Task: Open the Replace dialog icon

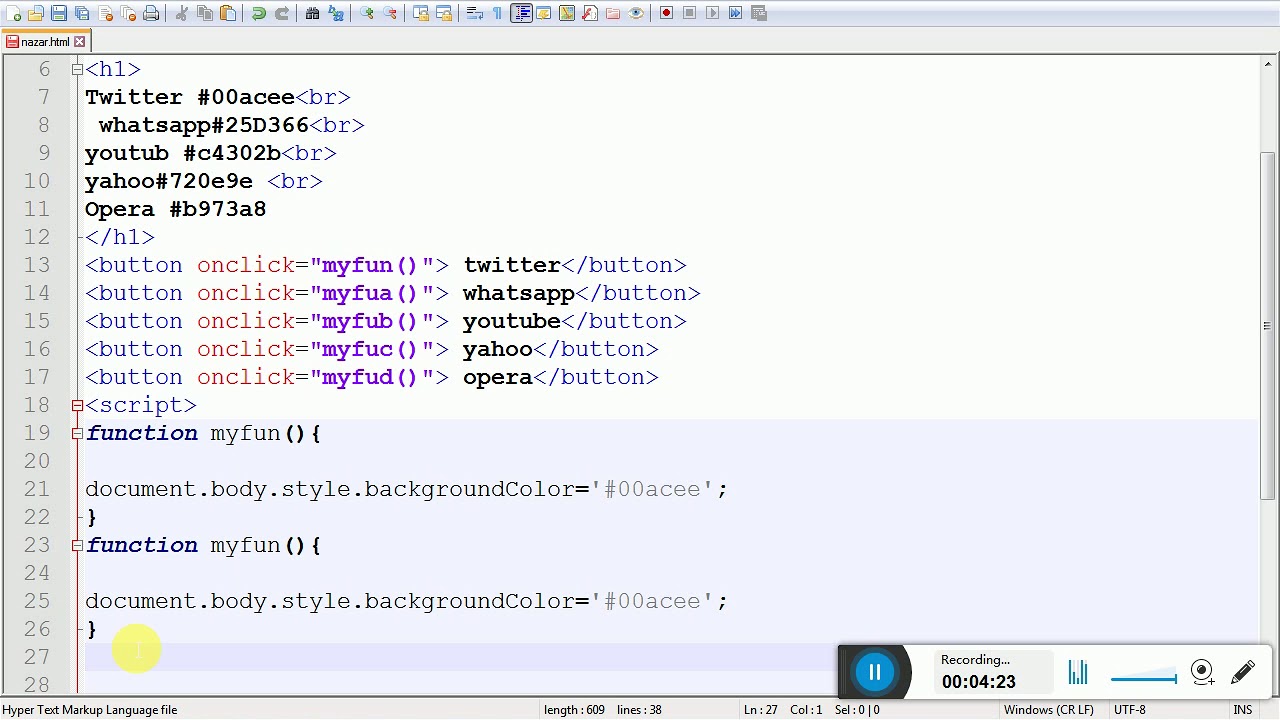Action: click(336, 13)
